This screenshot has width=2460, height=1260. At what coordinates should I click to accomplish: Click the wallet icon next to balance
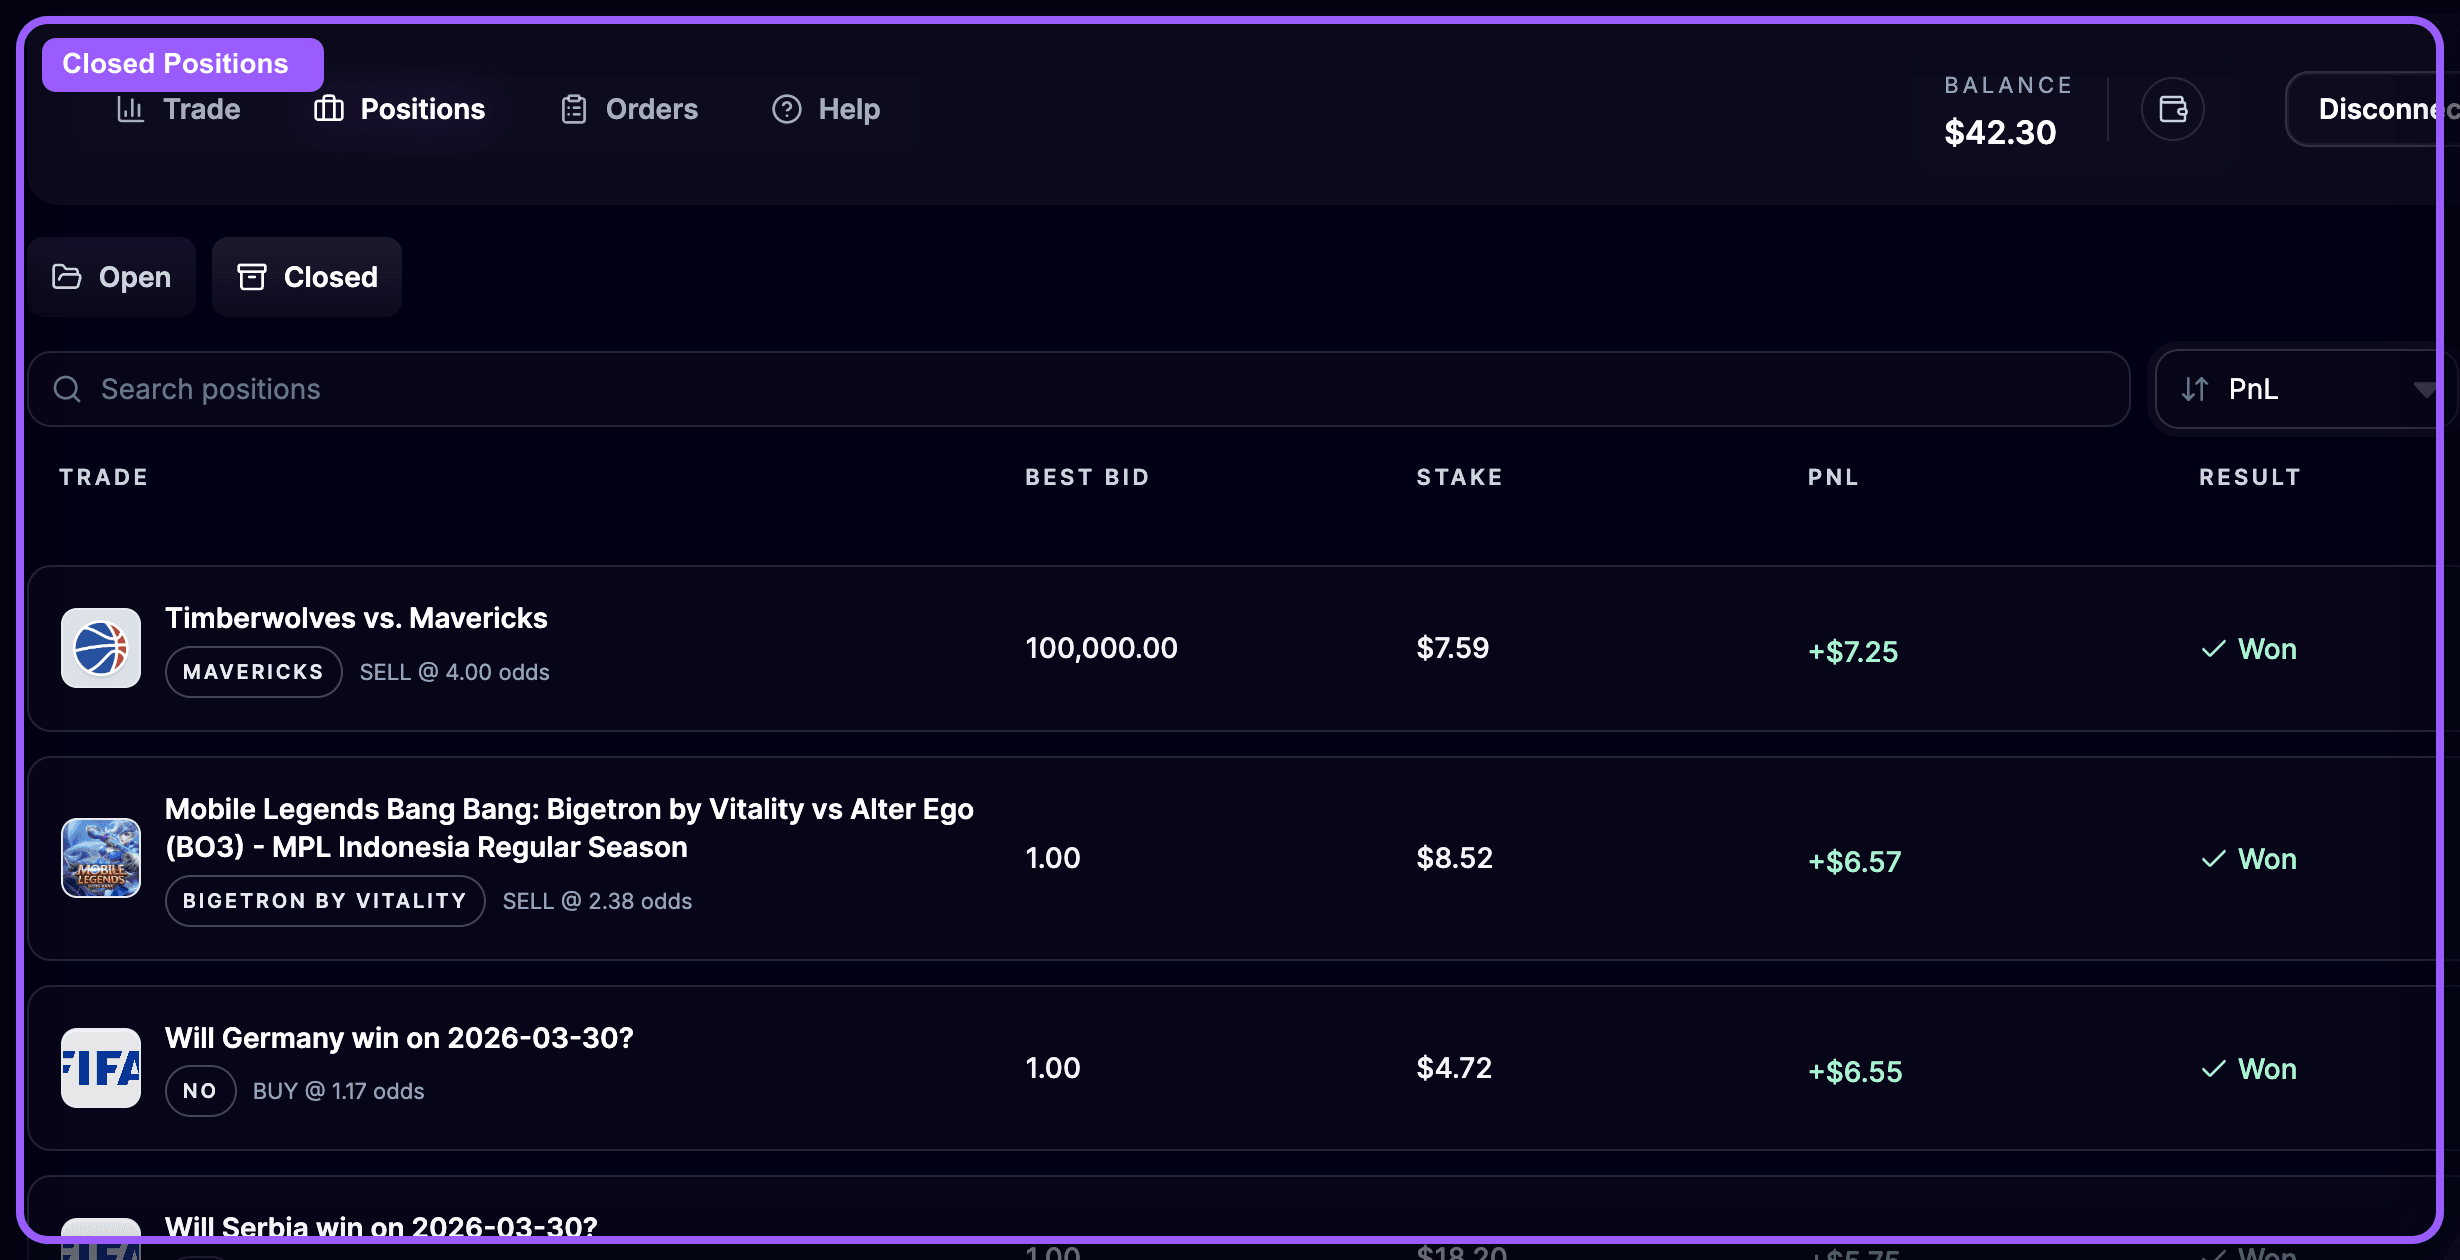pyautogui.click(x=2172, y=109)
